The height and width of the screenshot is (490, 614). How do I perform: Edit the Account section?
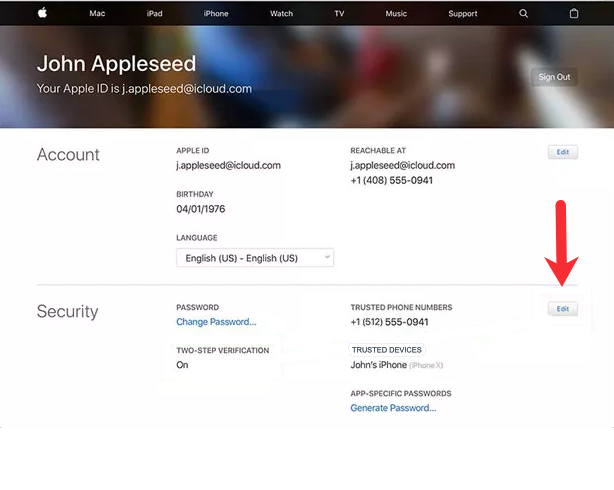tap(563, 152)
